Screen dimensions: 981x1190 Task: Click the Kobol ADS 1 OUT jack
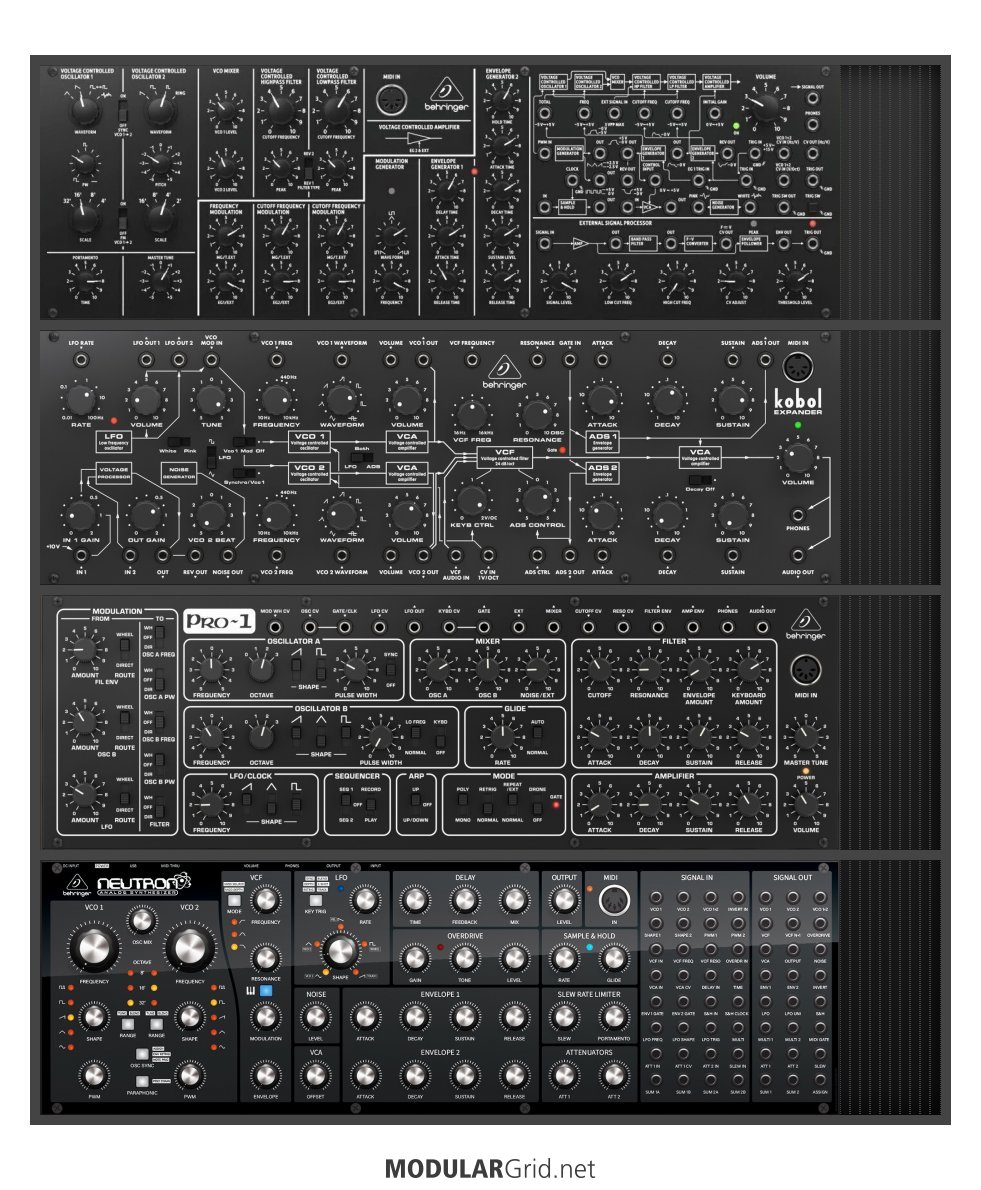tap(766, 360)
